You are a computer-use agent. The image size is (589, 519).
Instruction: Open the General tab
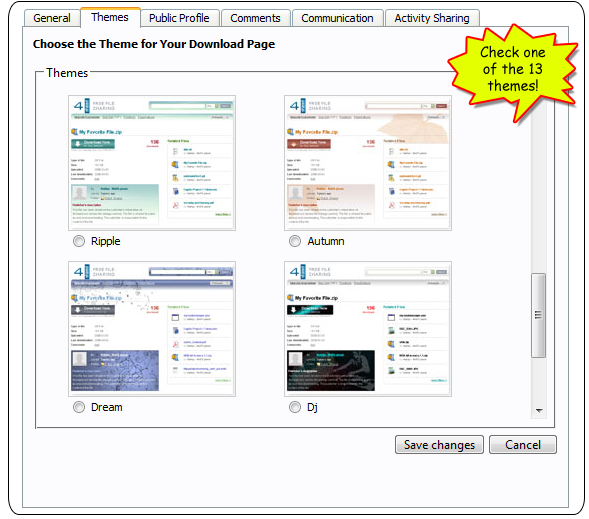(x=52, y=18)
